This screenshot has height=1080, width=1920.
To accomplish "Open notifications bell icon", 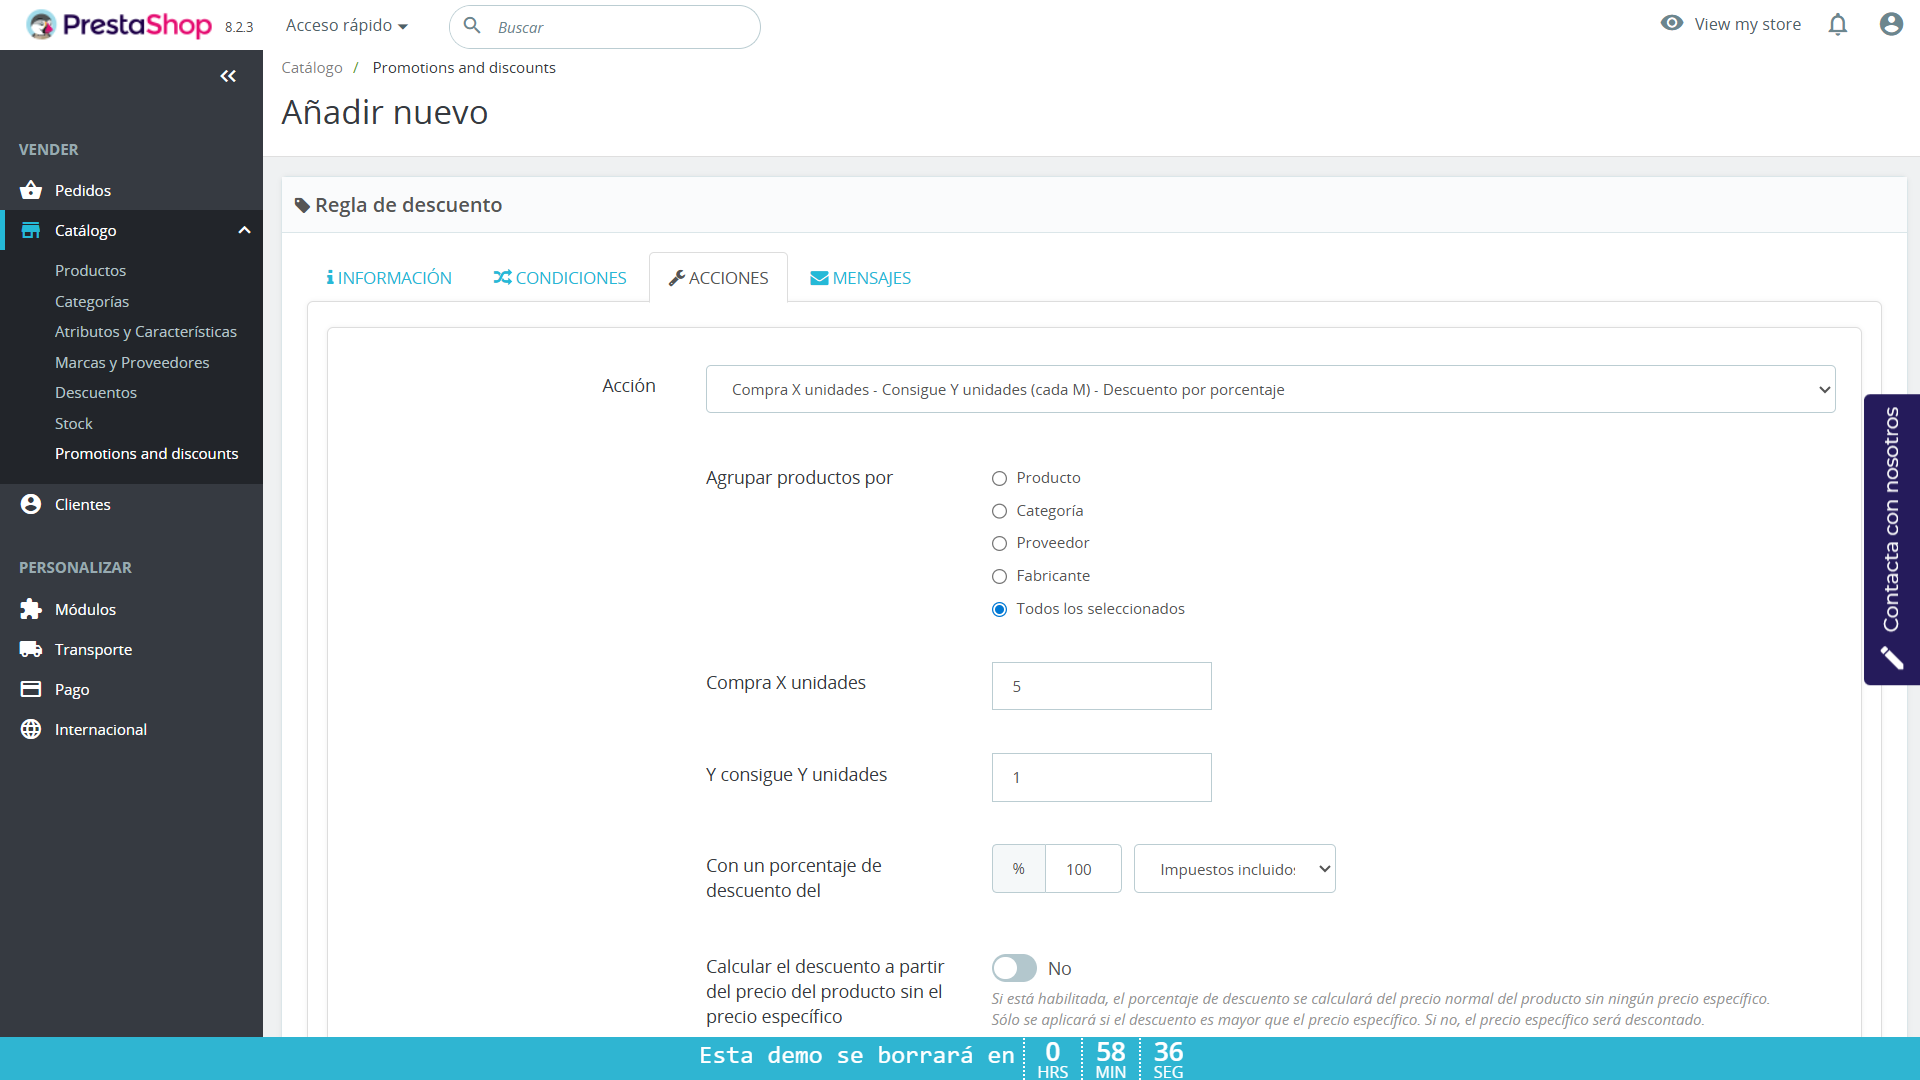I will click(x=1837, y=24).
